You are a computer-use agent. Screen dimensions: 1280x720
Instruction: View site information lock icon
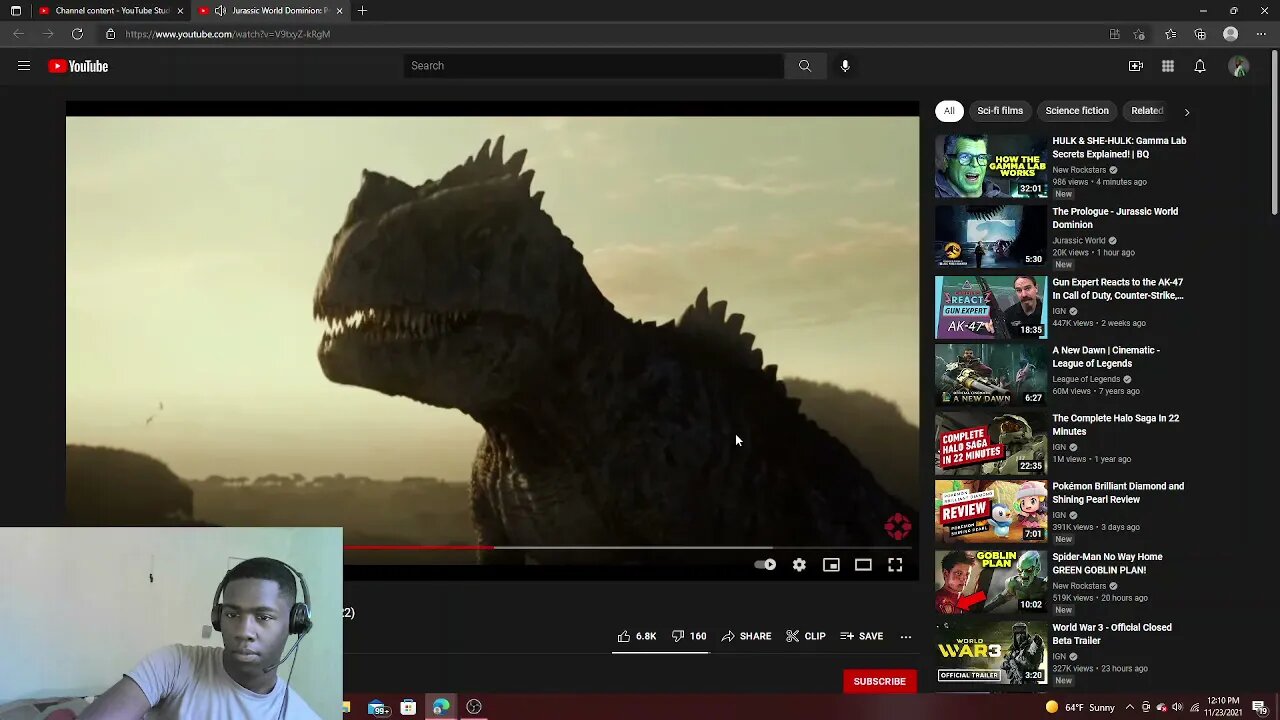click(x=111, y=34)
